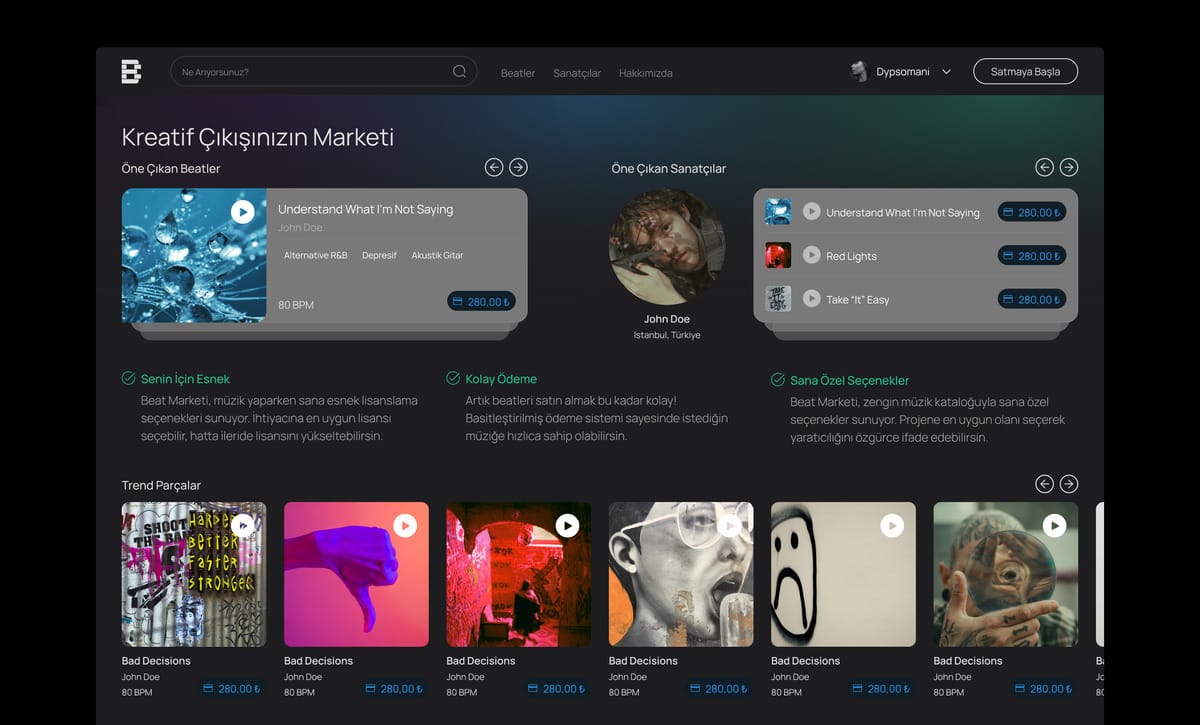
Task: Click the green checkmark beside 'Kolay Ödeme'
Action: (455, 378)
